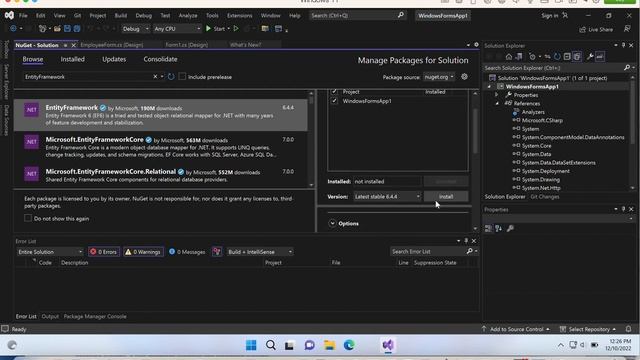Toggle the 0 Errors filter
Screen dimensions: 640x360
click(x=104, y=252)
